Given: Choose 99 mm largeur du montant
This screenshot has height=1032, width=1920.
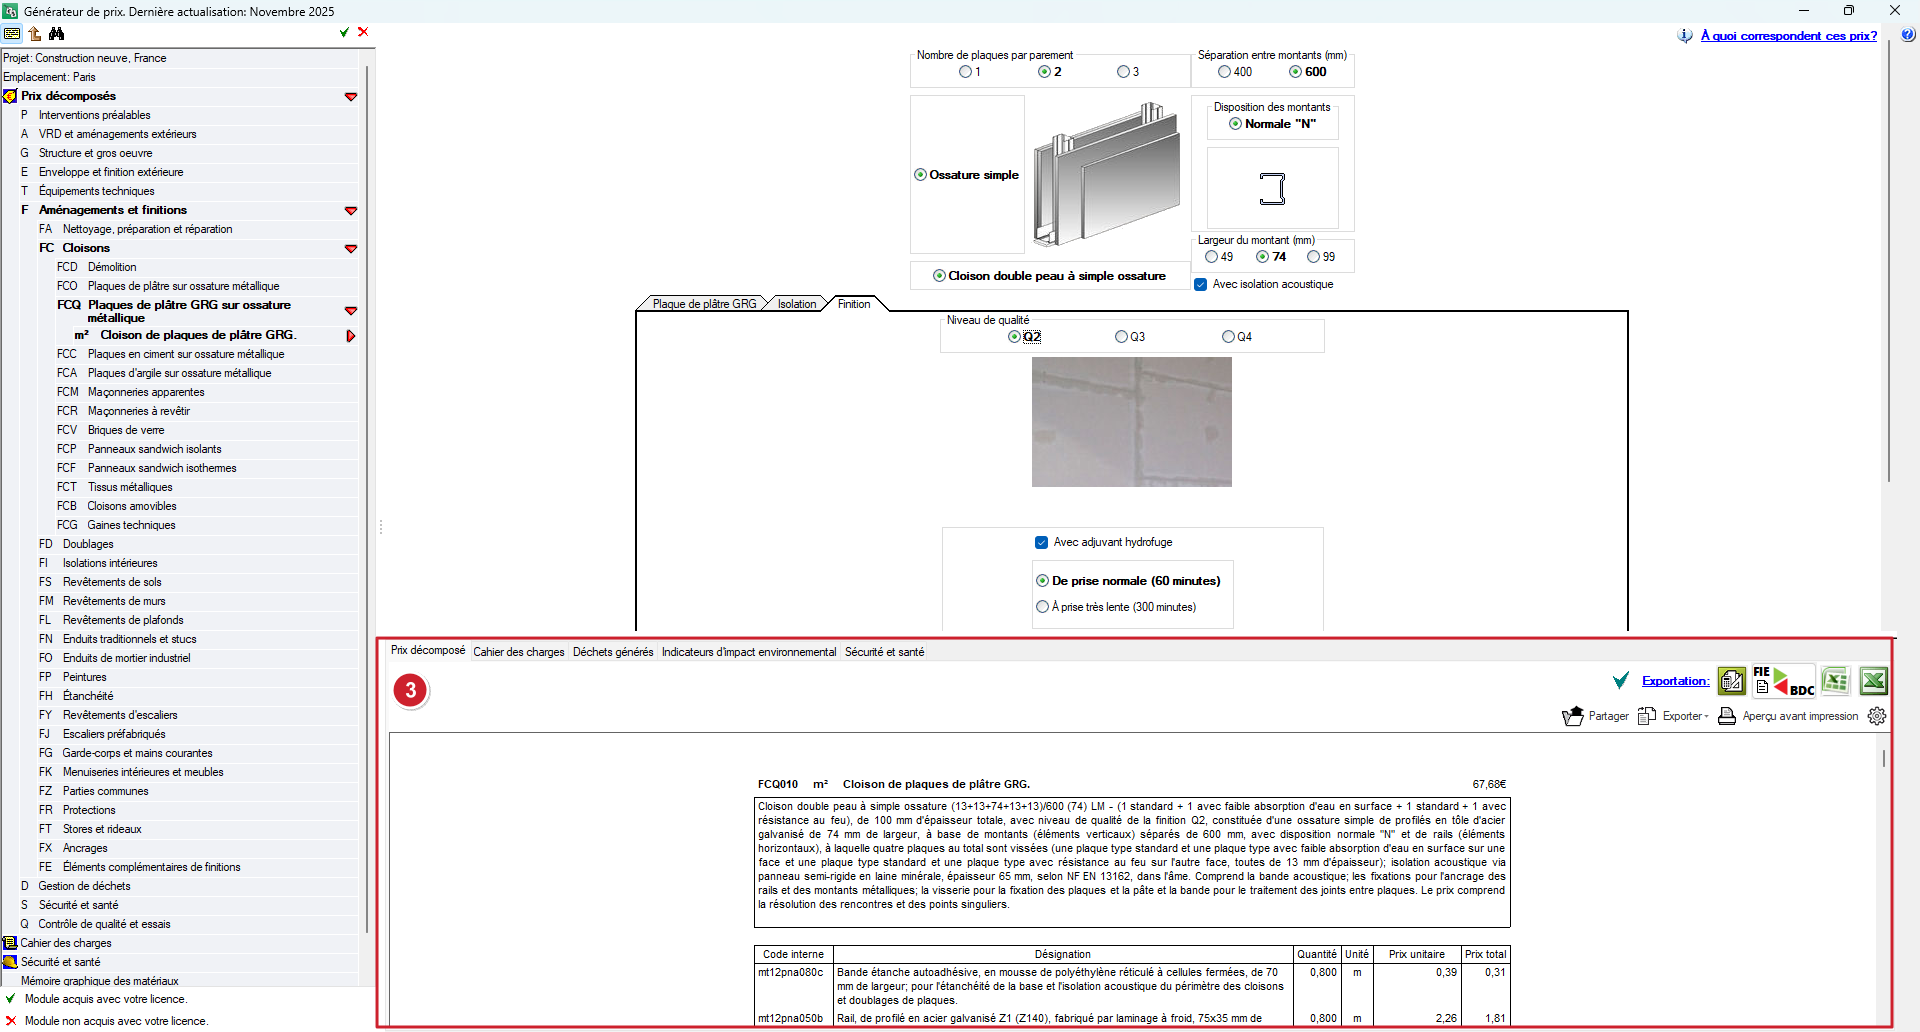Looking at the screenshot, I should click(x=1314, y=257).
